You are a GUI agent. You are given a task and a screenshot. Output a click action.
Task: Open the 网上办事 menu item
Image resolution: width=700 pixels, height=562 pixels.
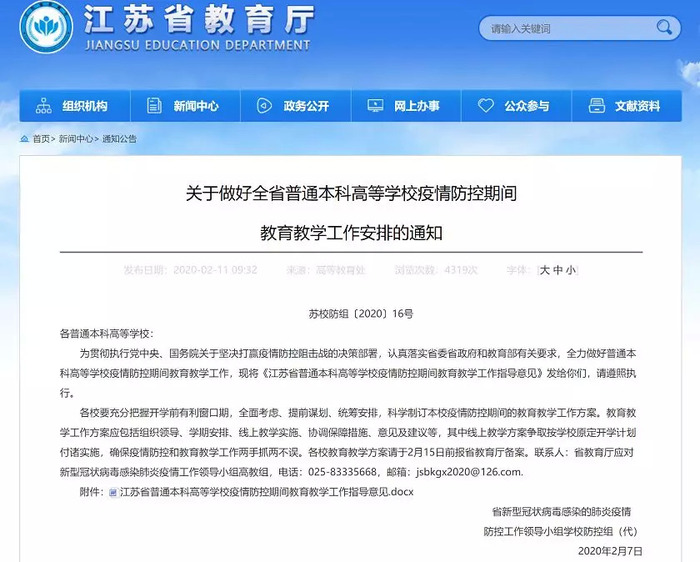[x=406, y=106]
